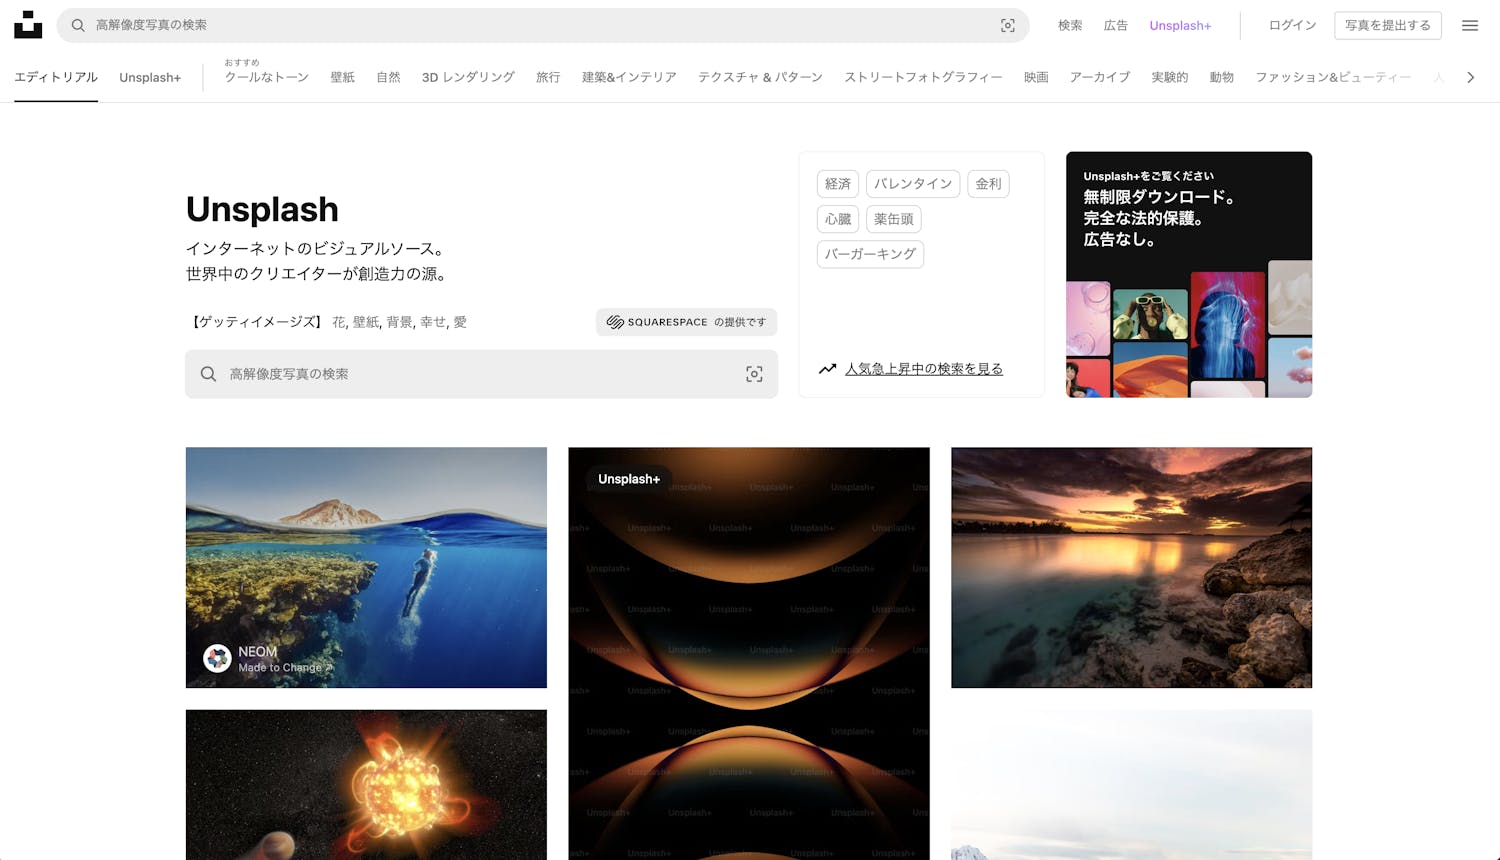
Task: Switch to the エディトリアル tab
Action: pos(56,77)
